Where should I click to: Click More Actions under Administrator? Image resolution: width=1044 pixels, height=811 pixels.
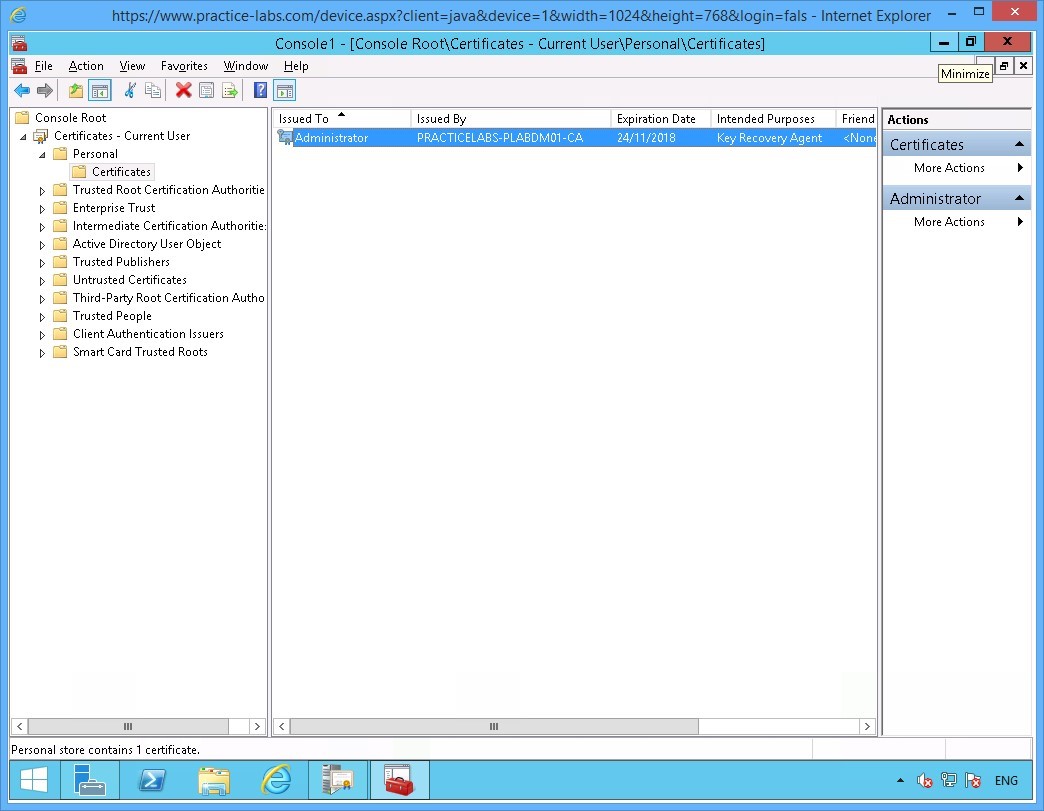click(948, 221)
